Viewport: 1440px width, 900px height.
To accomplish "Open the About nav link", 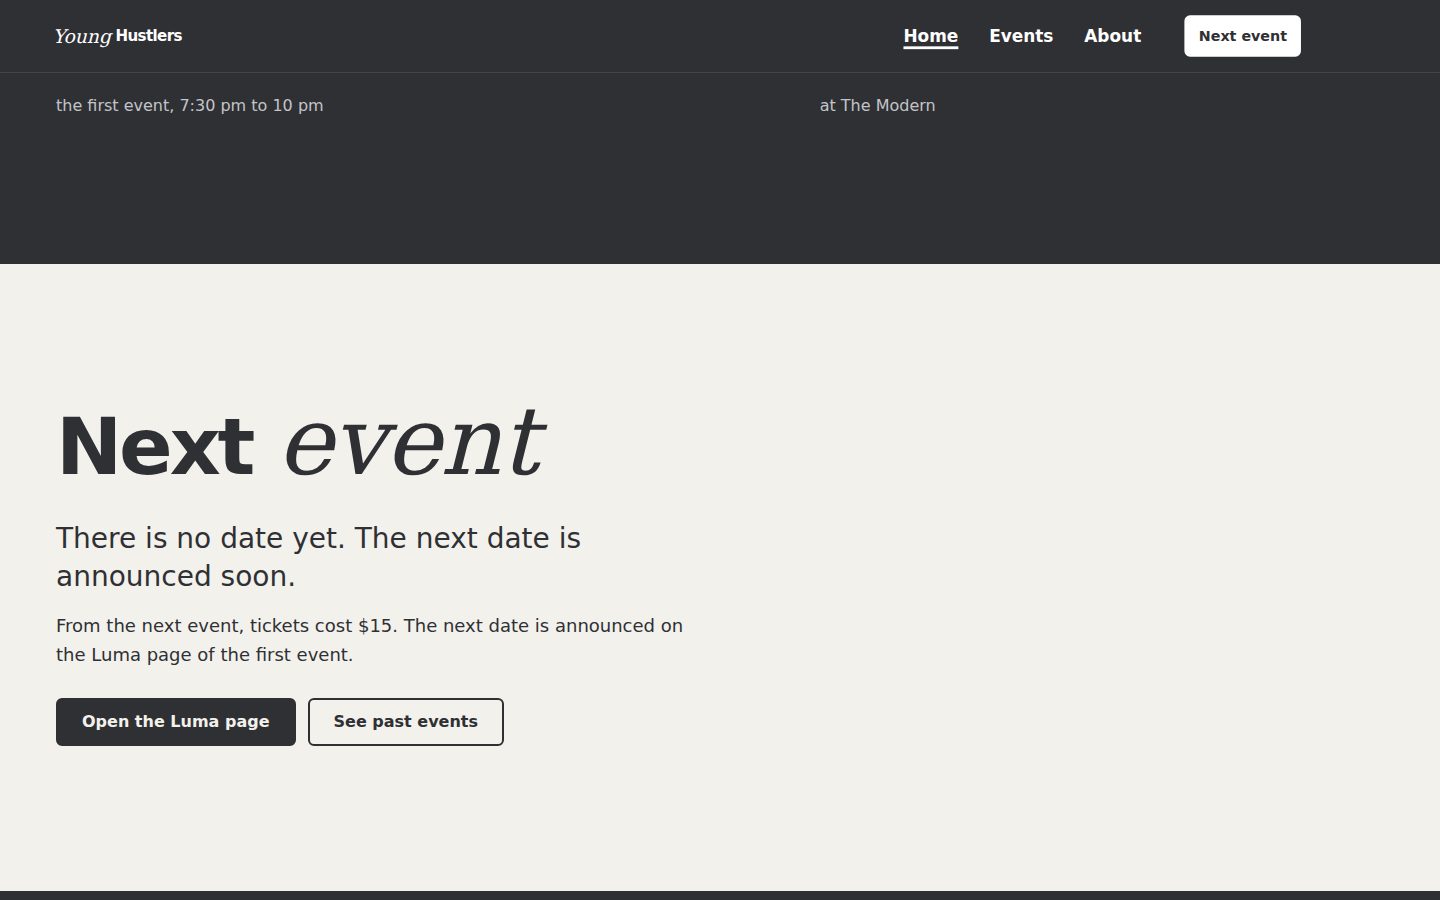I will 1112,36.
